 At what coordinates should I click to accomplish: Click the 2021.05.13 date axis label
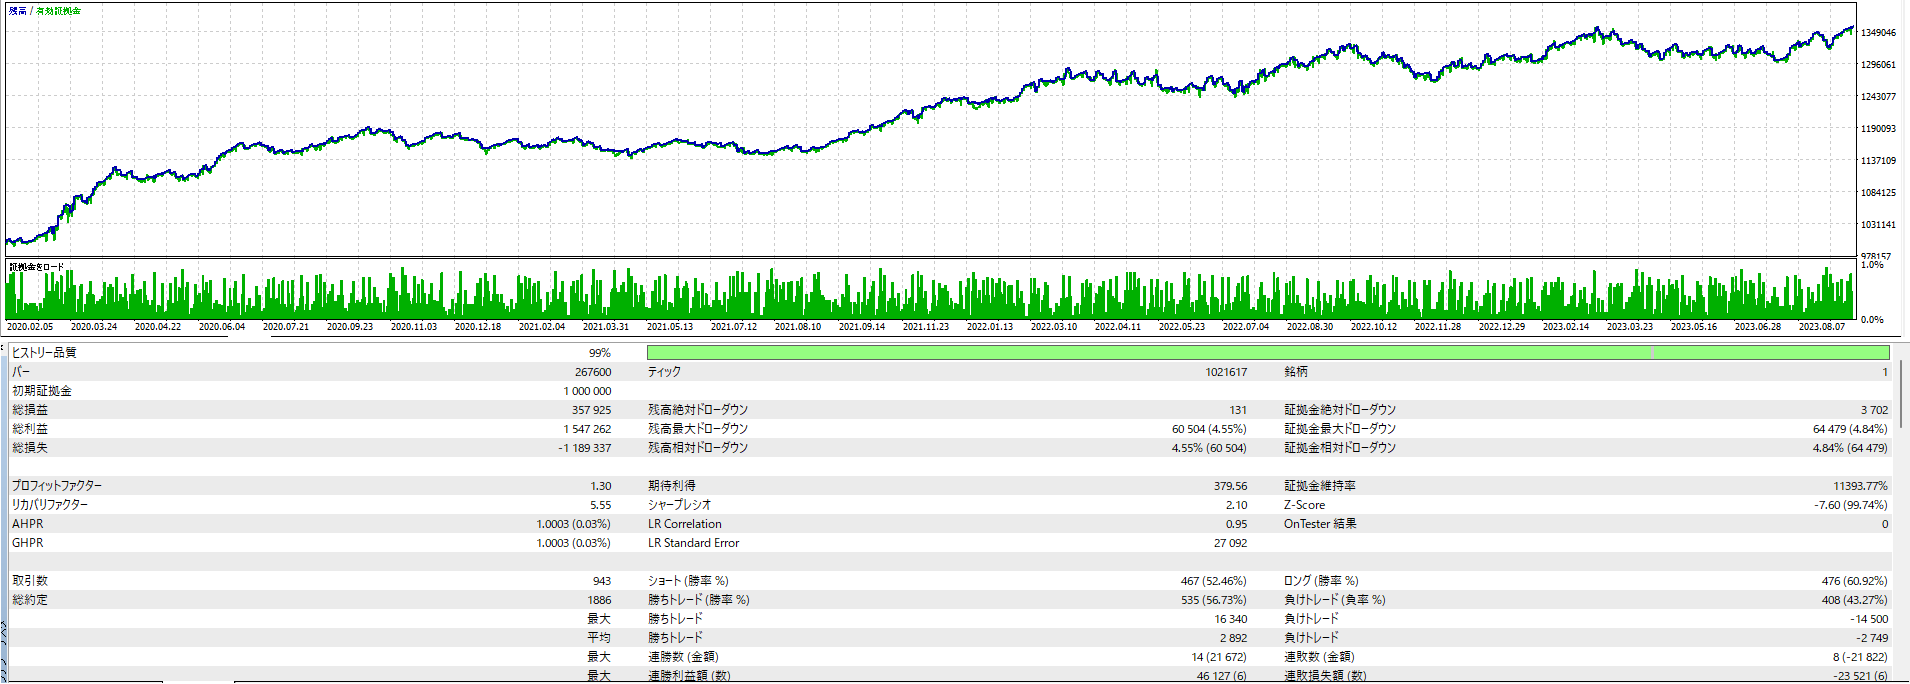click(670, 327)
